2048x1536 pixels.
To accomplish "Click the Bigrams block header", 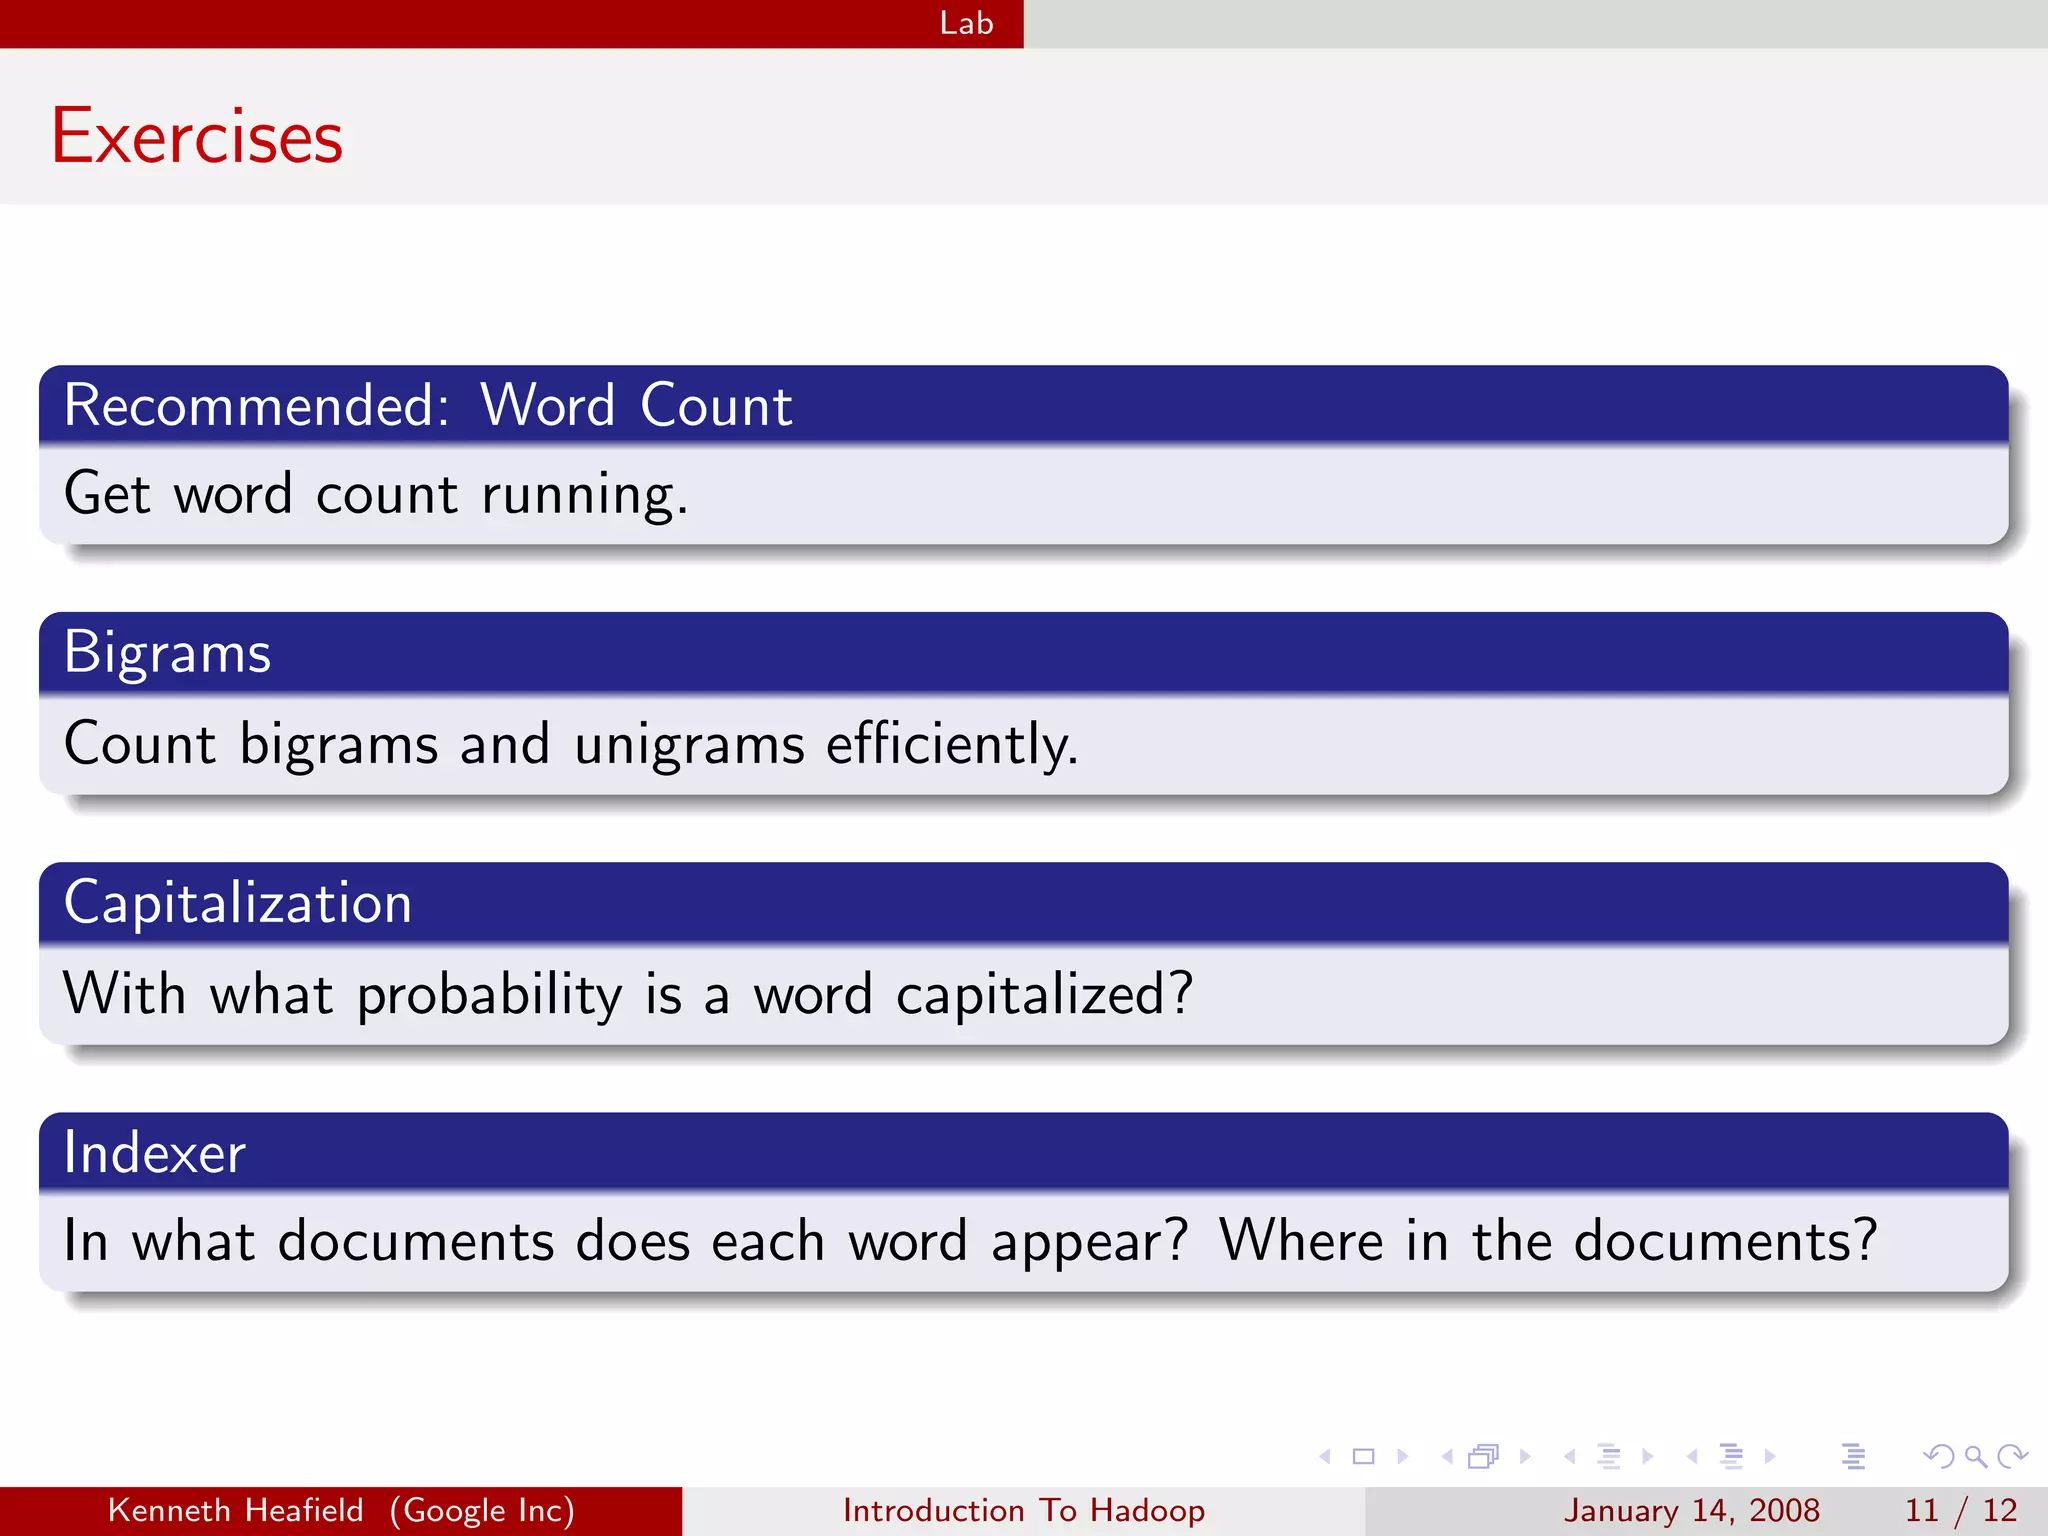I will tap(1023, 653).
